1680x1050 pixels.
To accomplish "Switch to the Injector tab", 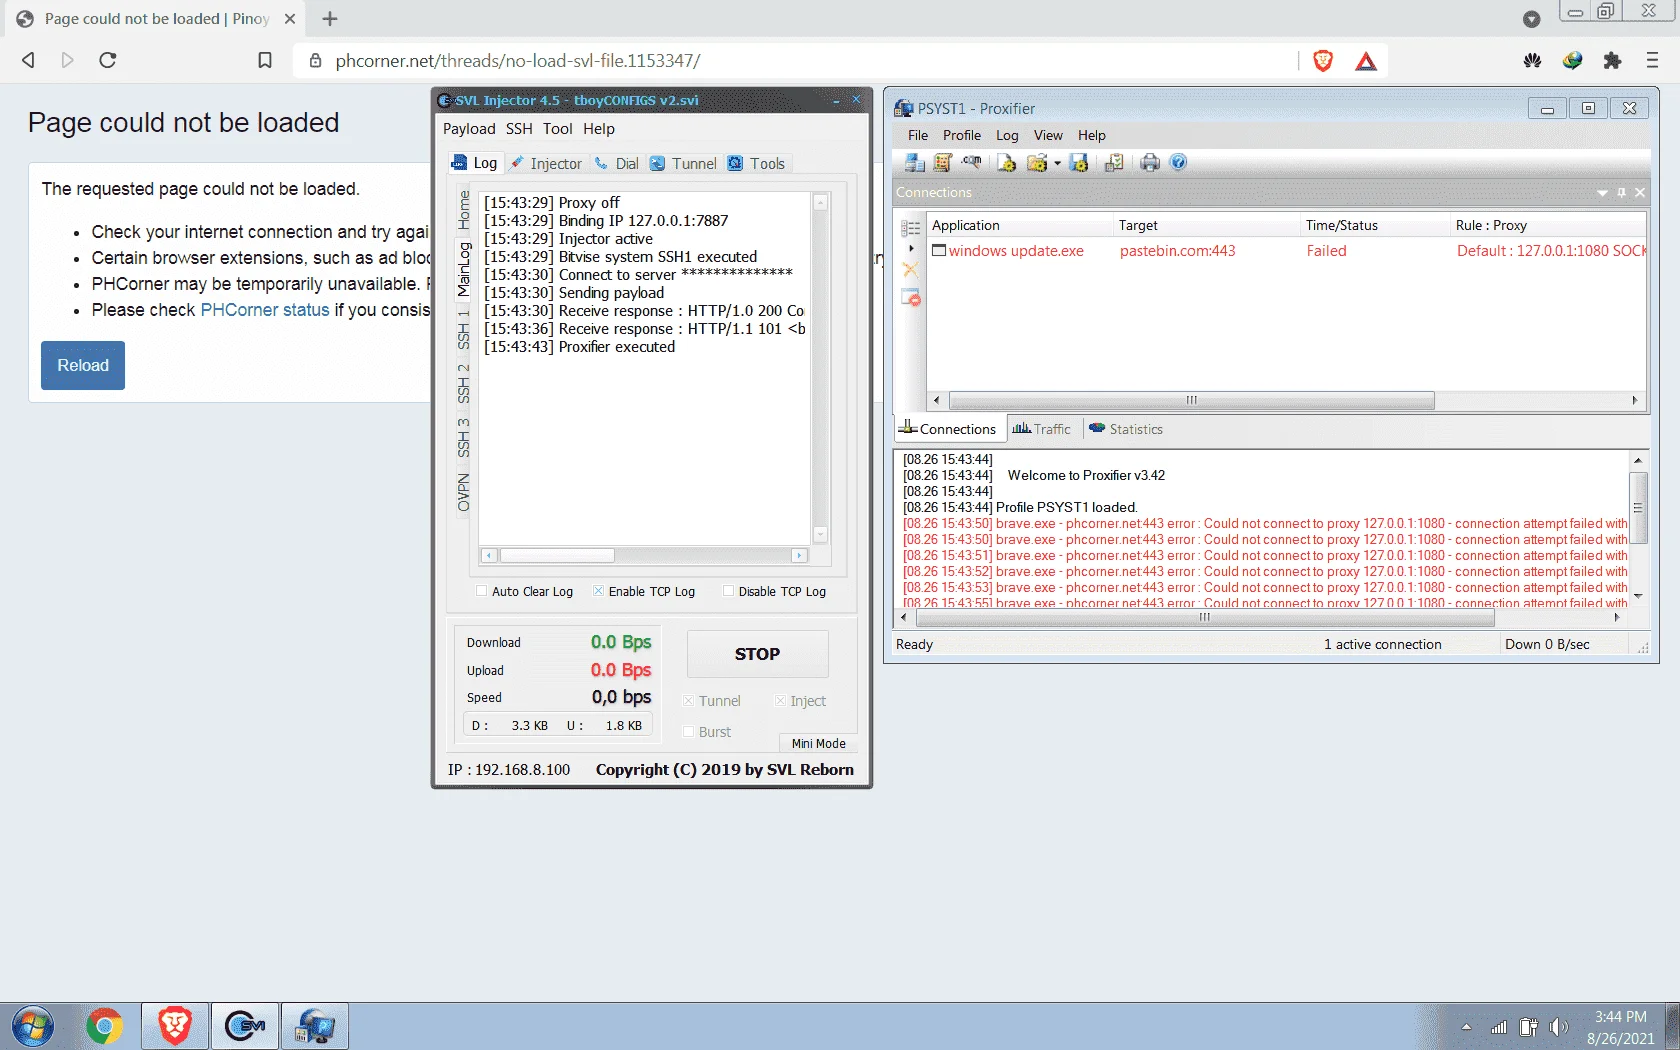I will coord(546,164).
